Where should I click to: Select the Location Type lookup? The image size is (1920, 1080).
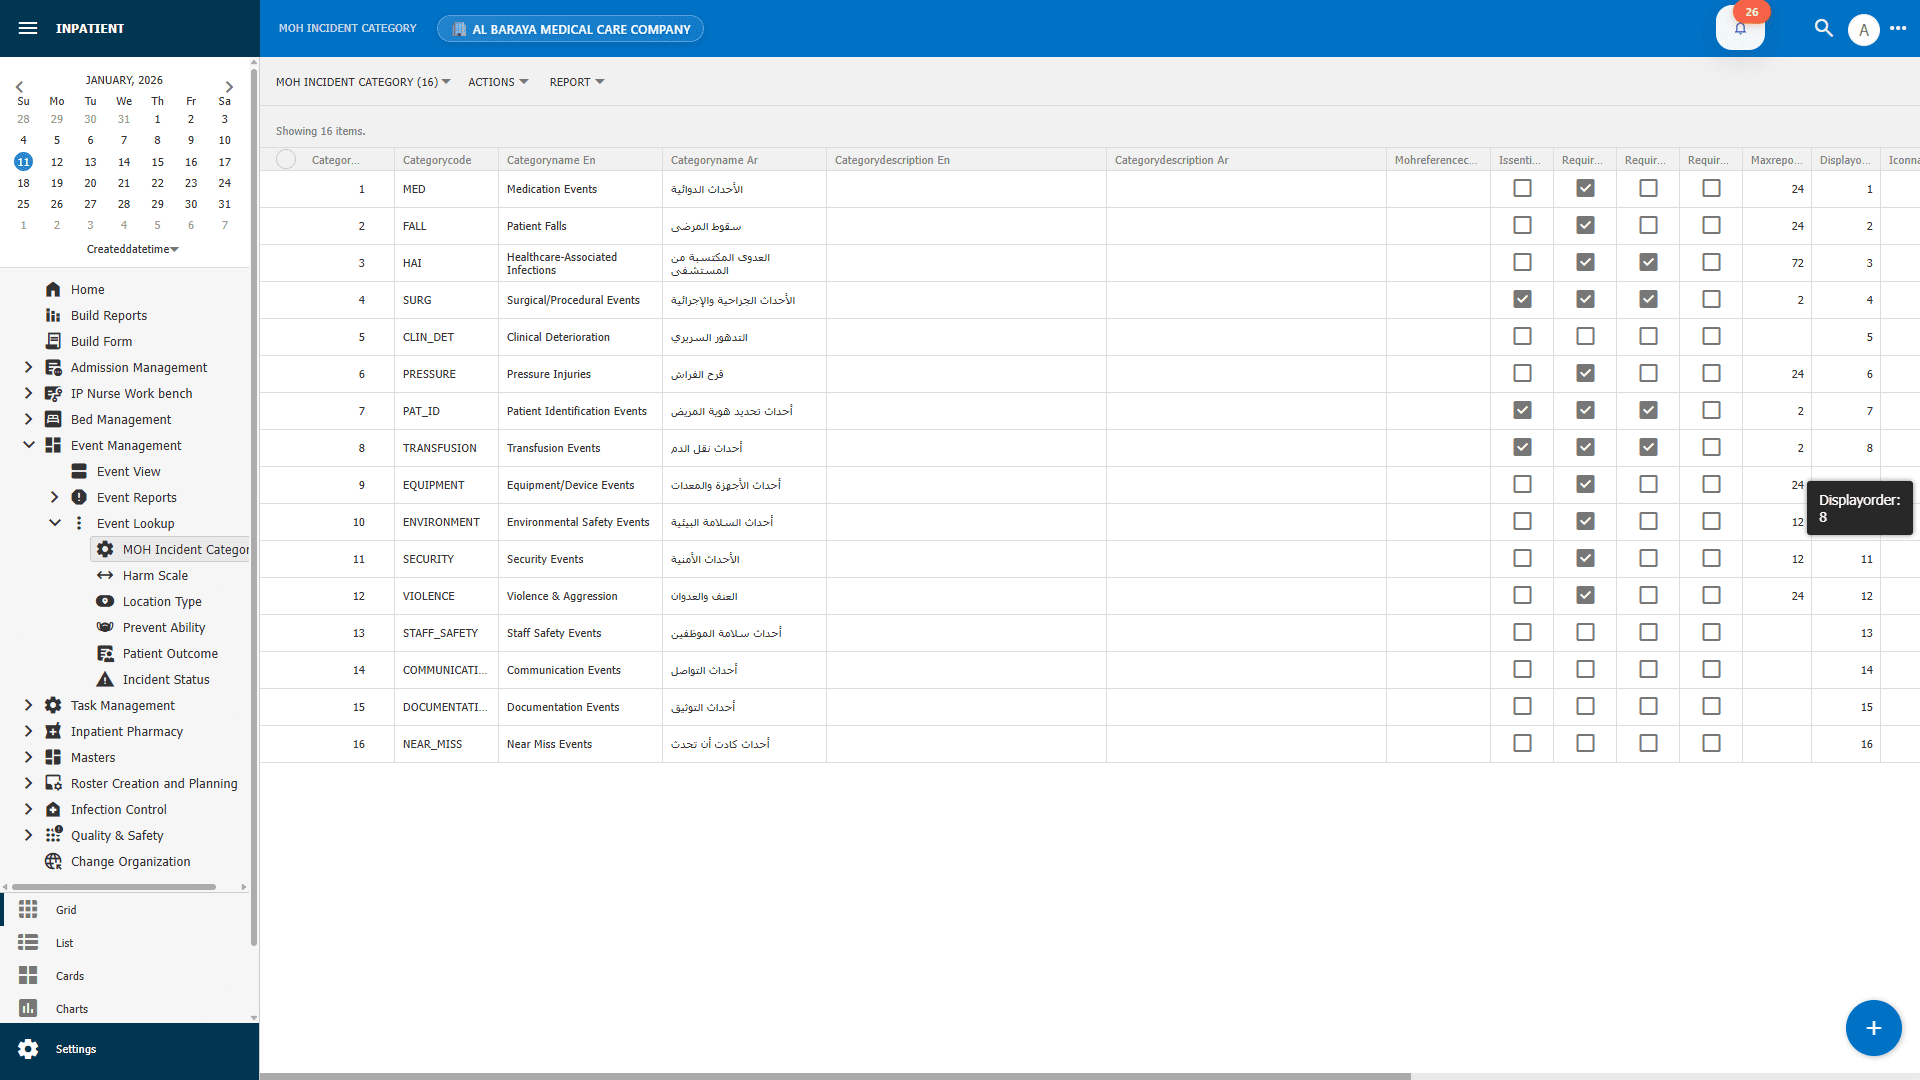[x=160, y=601]
